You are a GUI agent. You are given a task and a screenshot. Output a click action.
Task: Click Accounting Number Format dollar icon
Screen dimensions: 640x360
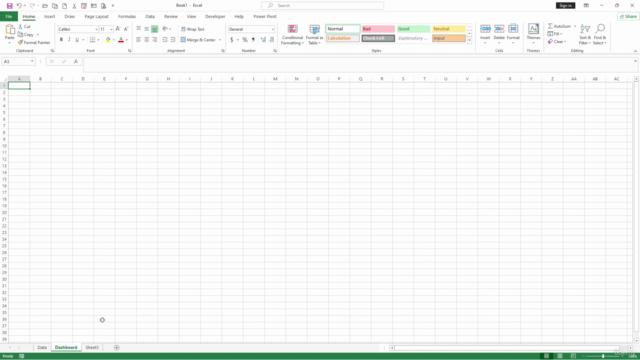pos(232,40)
